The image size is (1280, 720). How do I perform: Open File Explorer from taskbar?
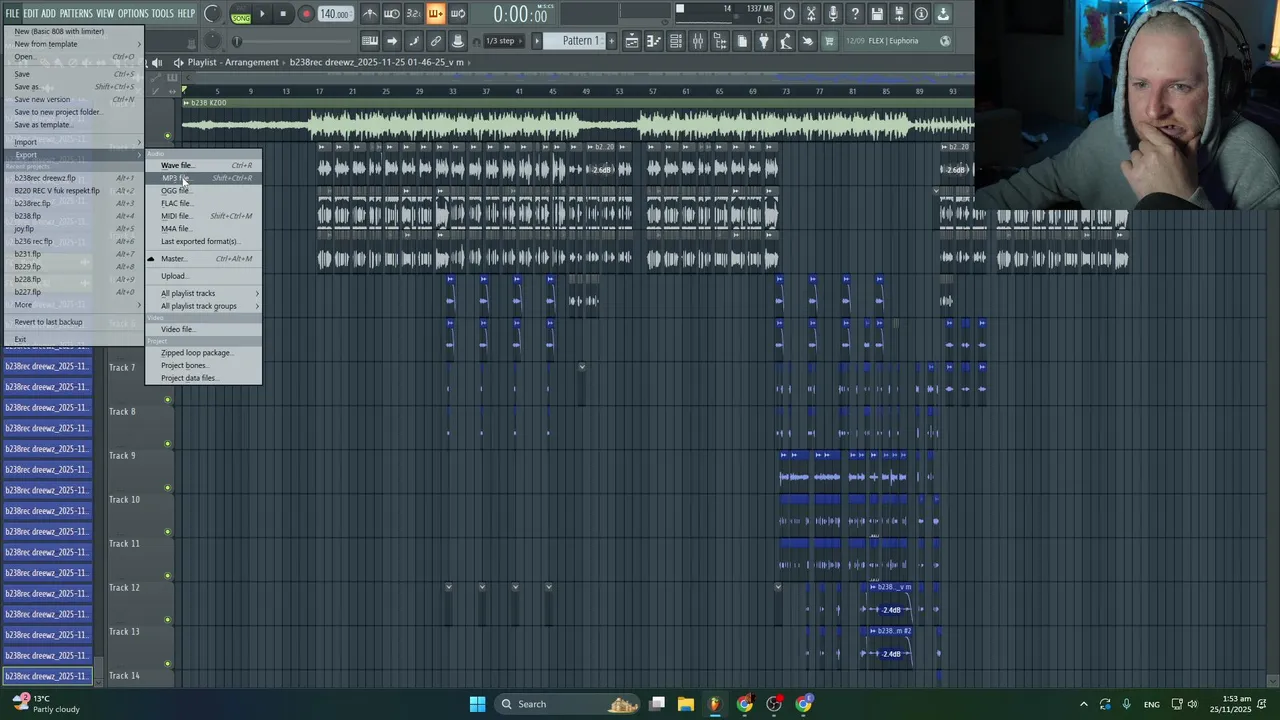point(686,704)
